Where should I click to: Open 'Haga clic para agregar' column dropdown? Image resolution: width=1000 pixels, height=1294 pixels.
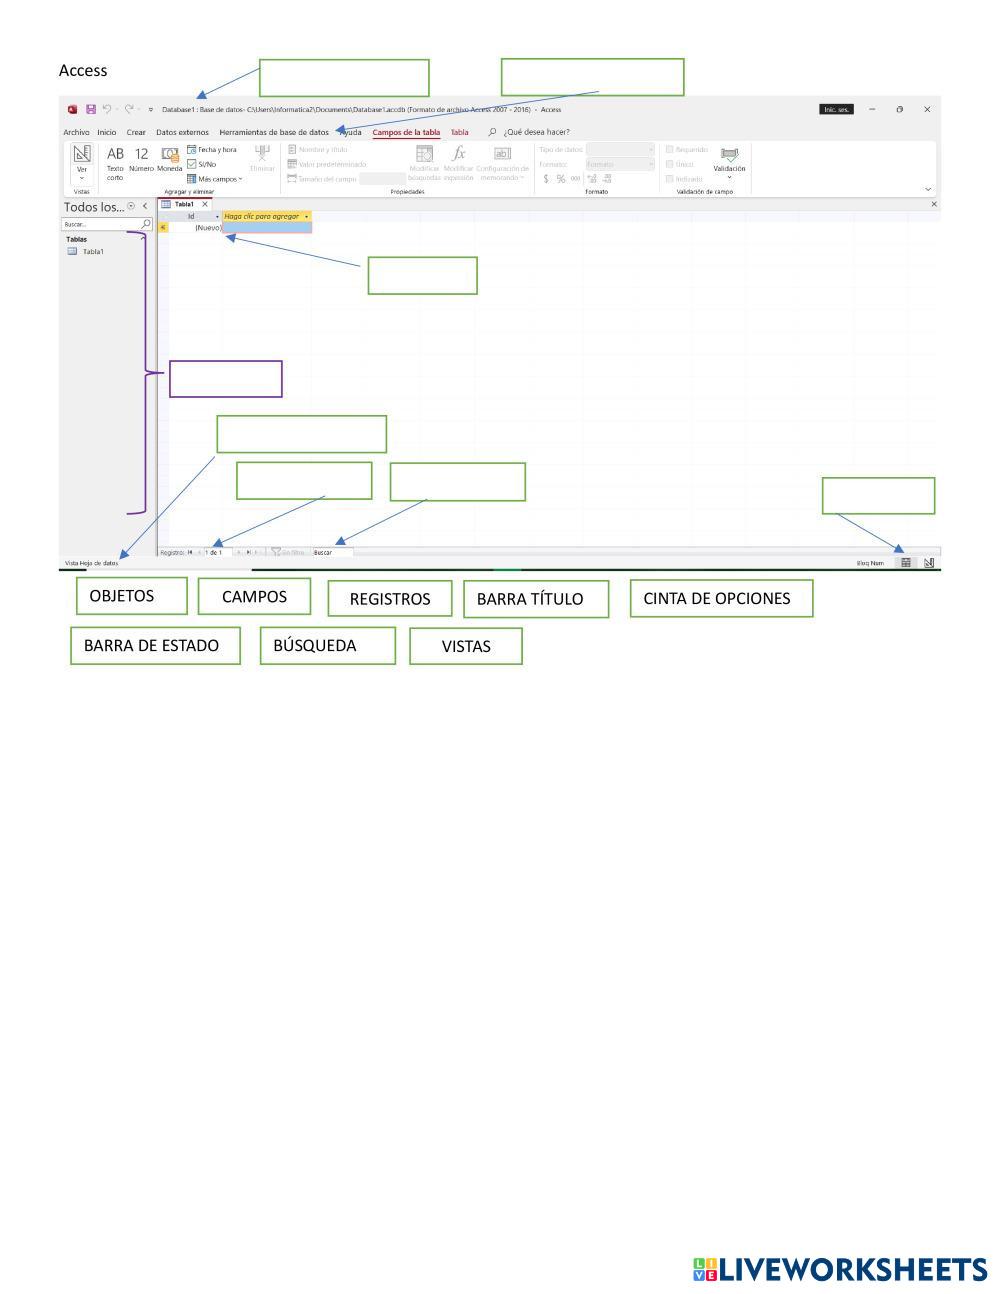[x=306, y=216]
